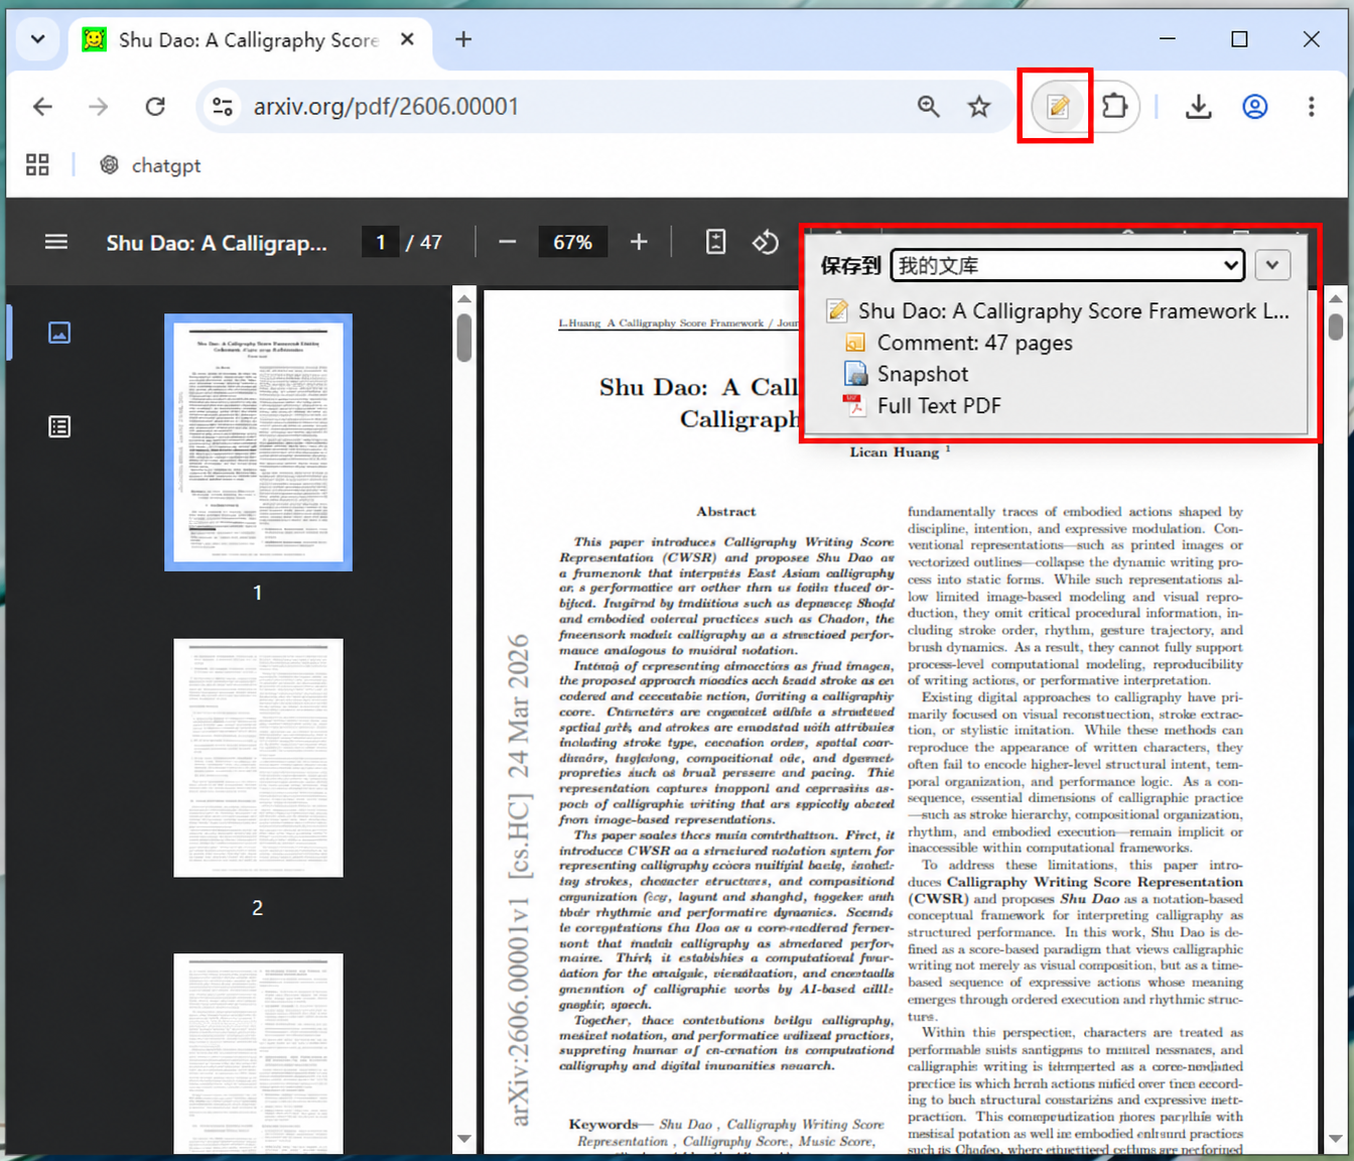The height and width of the screenshot is (1161, 1354).
Task: Select page 1 thumbnail
Action: pyautogui.click(x=258, y=442)
